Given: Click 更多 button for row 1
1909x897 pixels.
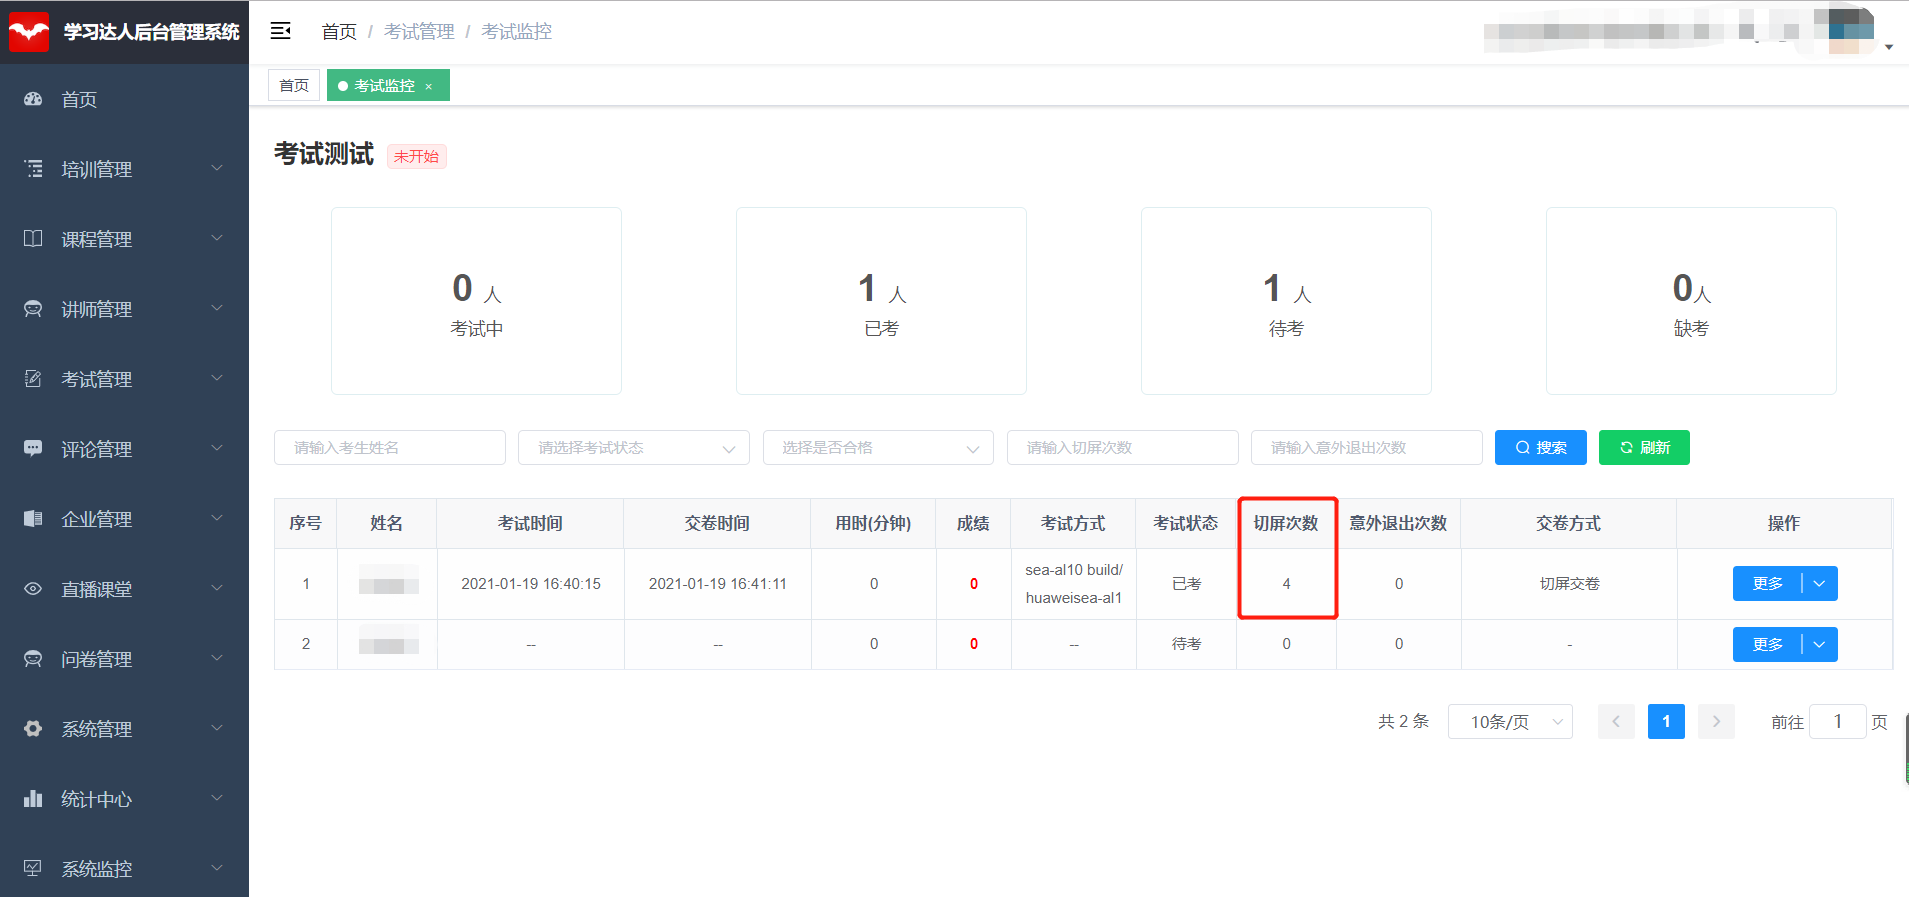Looking at the screenshot, I should click(x=1767, y=584).
